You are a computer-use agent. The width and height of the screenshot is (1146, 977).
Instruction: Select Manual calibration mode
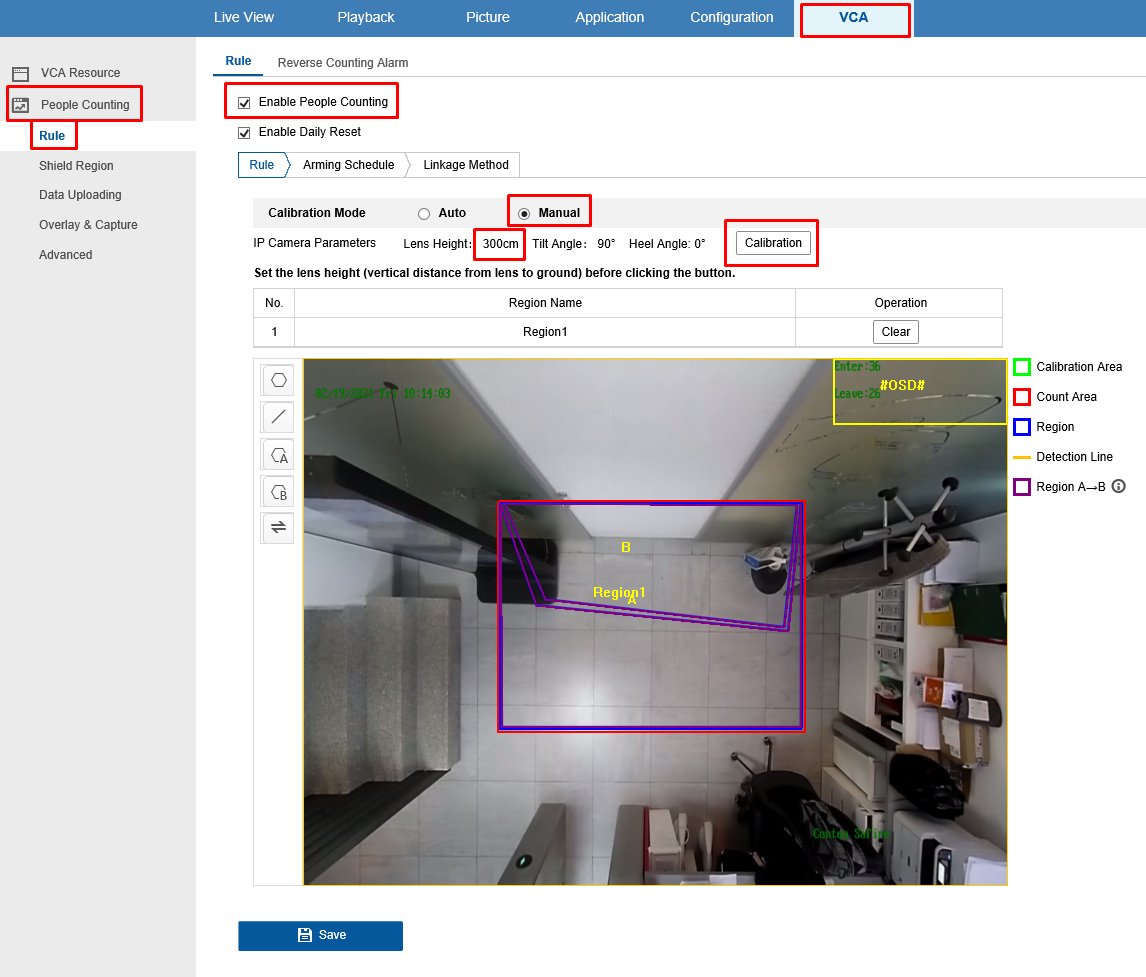524,214
